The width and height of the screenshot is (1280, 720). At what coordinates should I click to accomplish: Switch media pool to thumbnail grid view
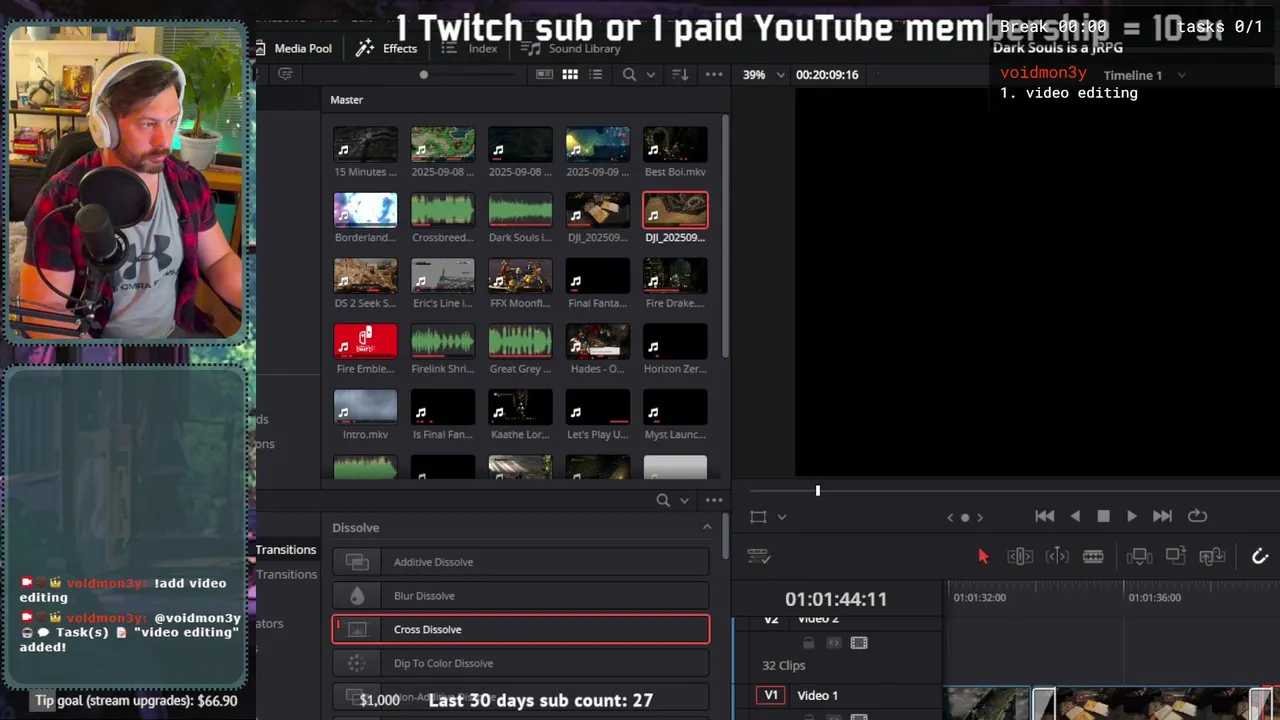[570, 74]
